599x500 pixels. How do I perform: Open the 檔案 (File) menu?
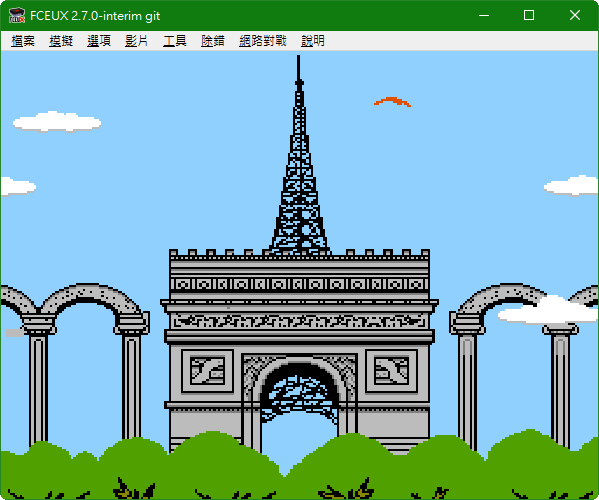pos(23,41)
